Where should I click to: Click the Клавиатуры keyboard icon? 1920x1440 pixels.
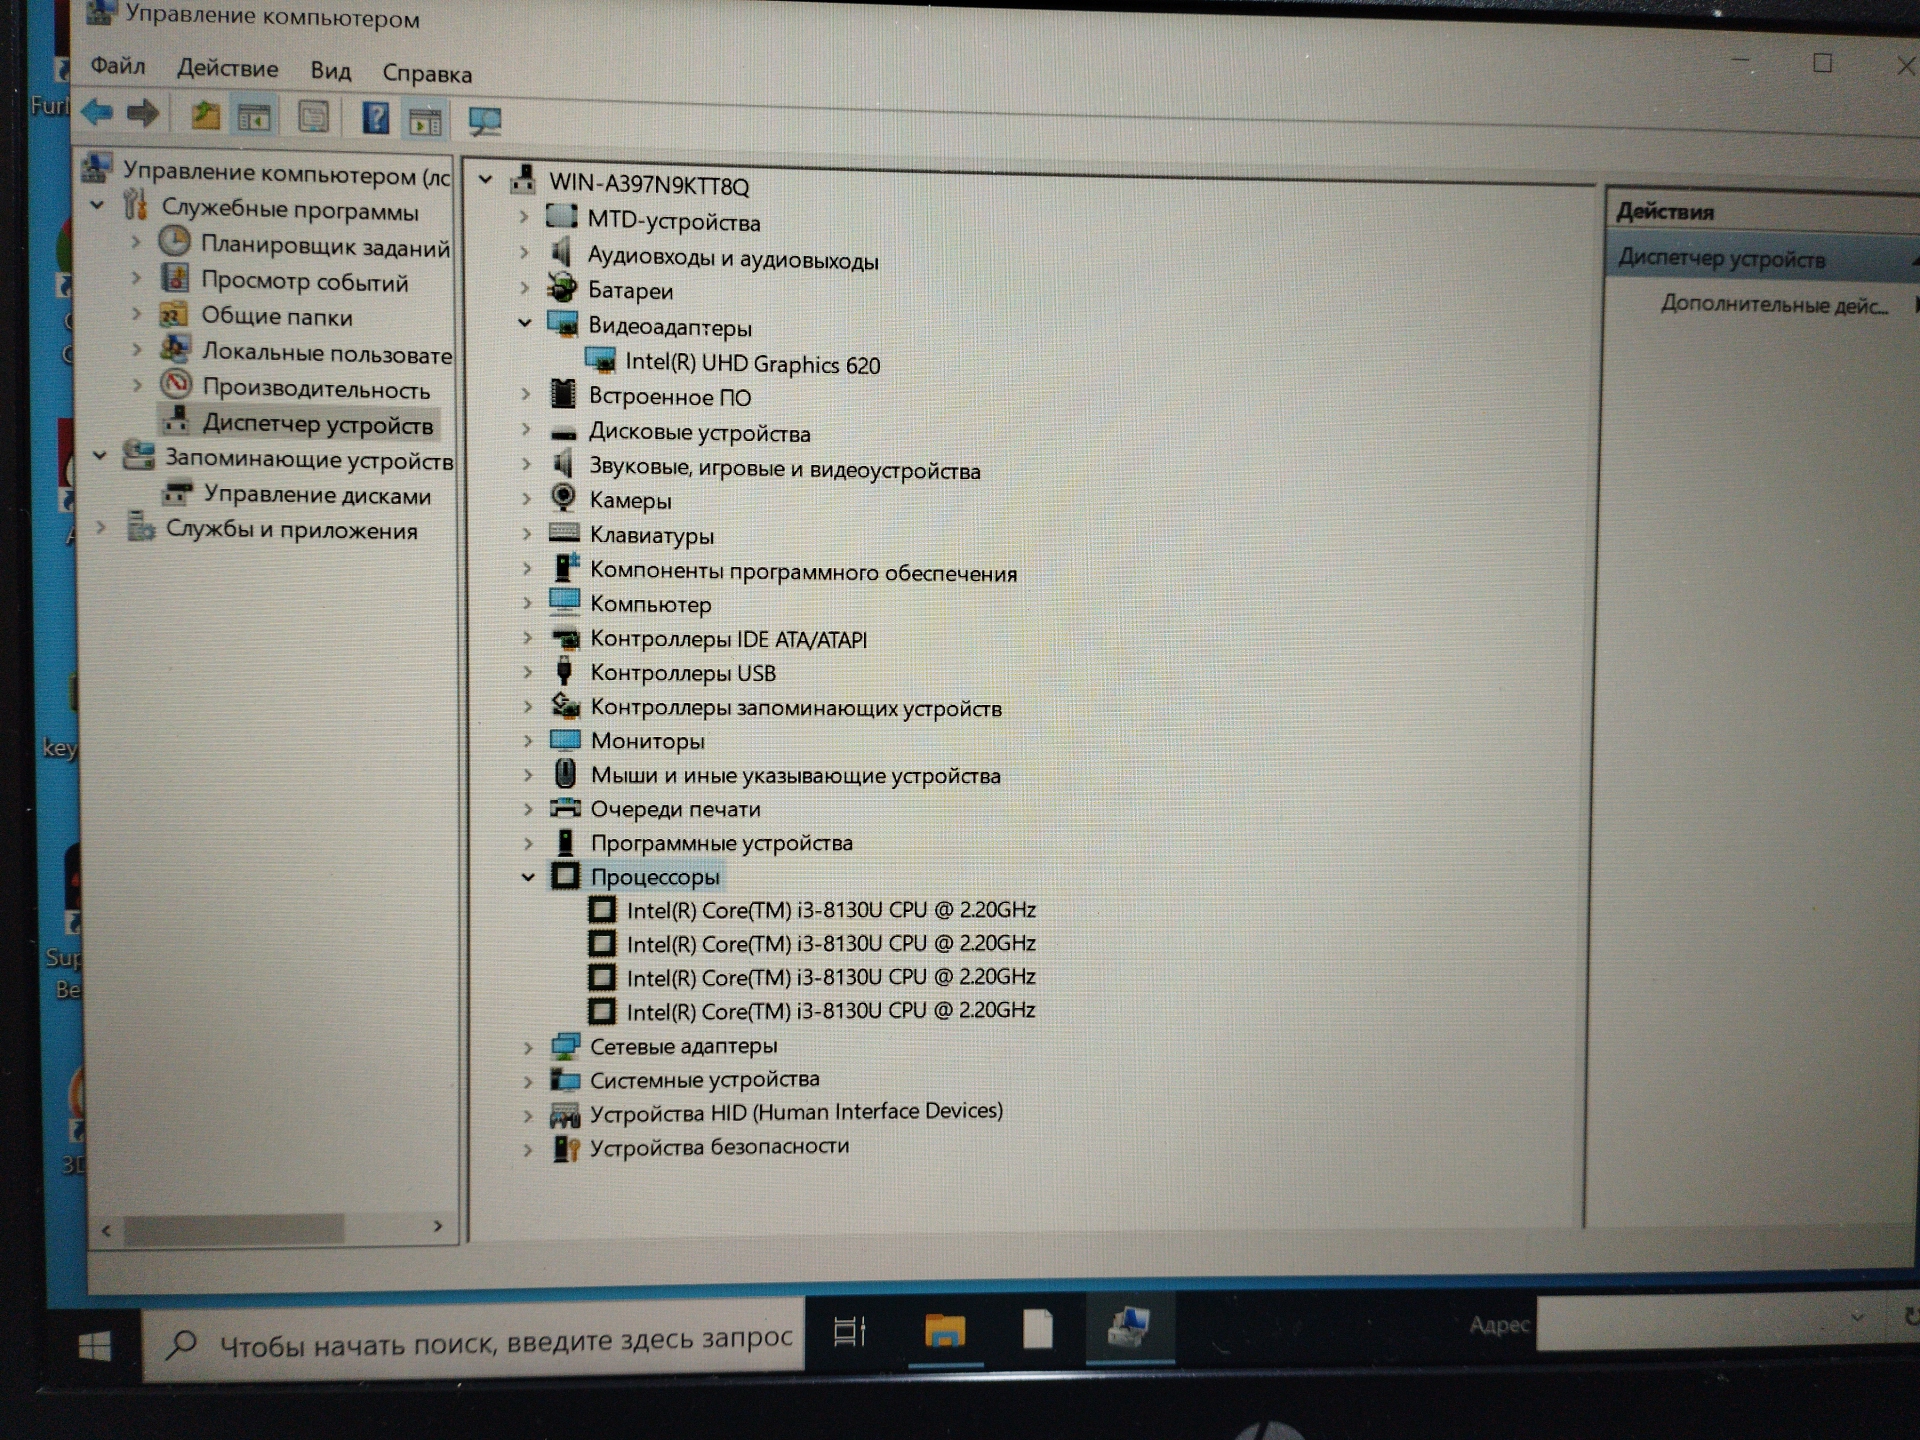click(x=564, y=532)
